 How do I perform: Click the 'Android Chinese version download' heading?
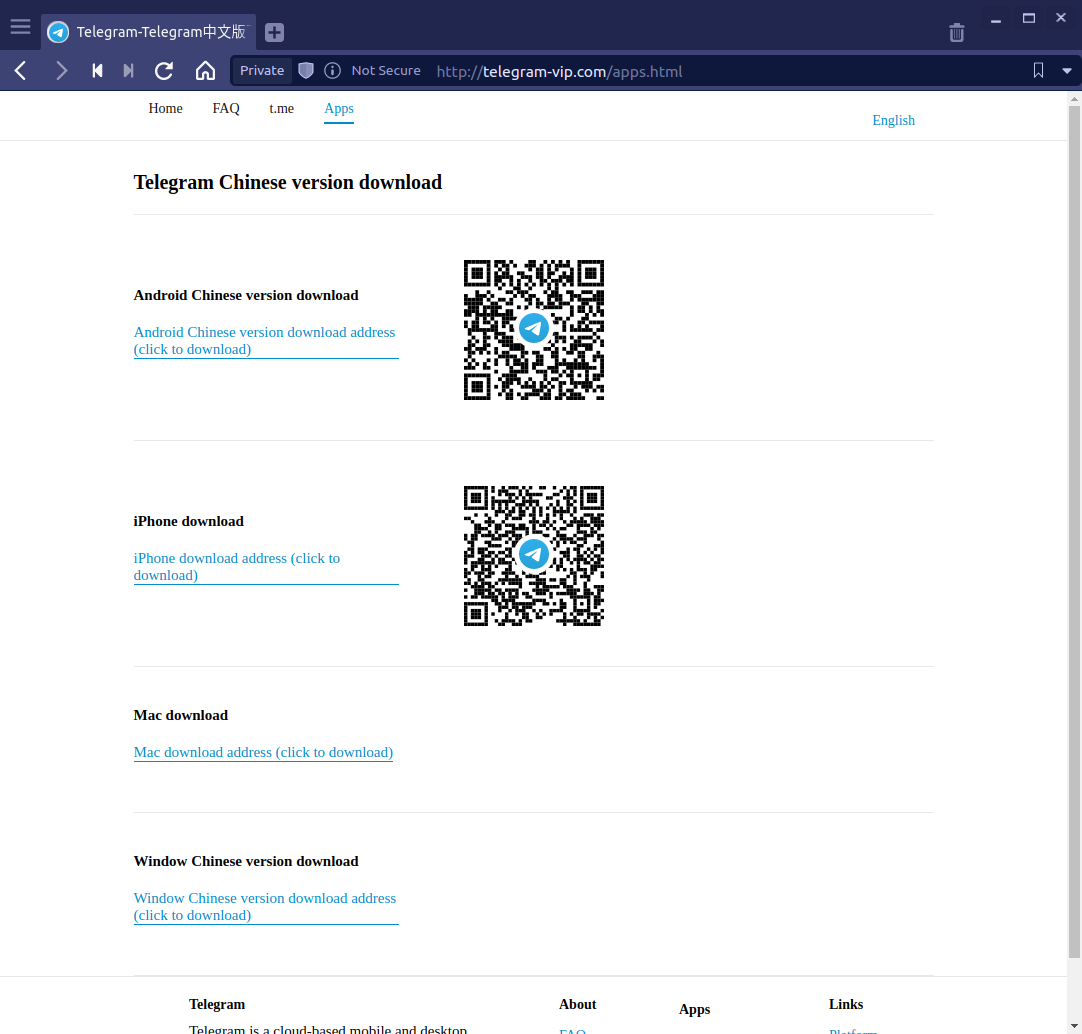pos(246,295)
